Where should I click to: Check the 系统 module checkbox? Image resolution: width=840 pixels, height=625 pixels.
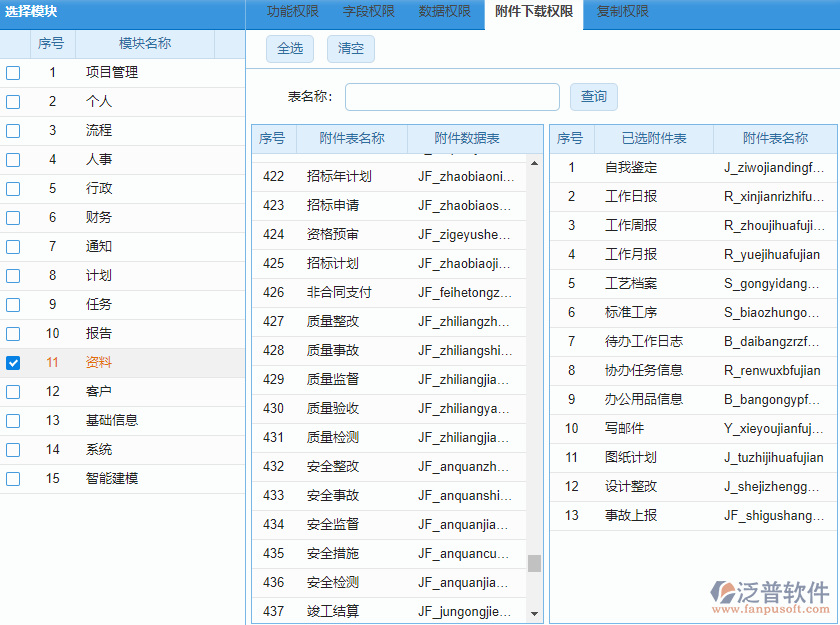click(13, 449)
